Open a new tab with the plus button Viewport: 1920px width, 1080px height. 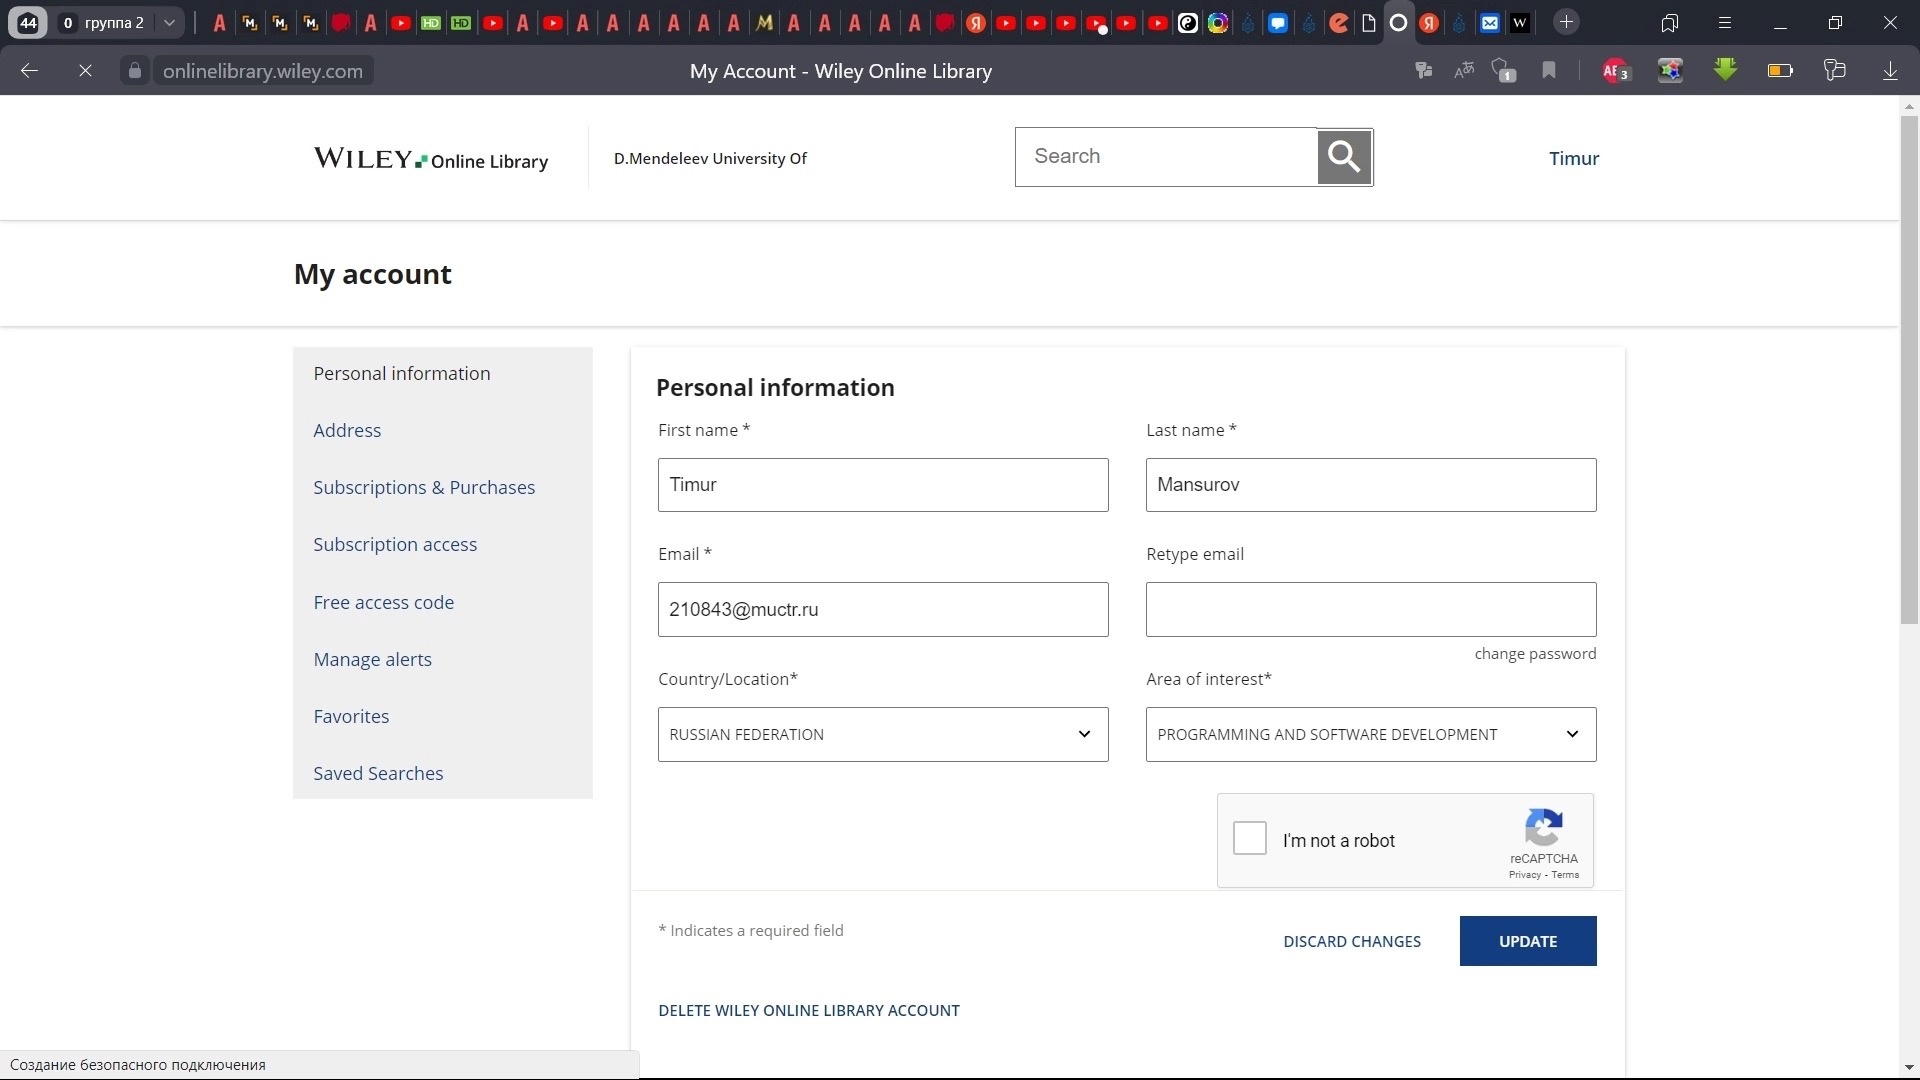pos(1566,22)
